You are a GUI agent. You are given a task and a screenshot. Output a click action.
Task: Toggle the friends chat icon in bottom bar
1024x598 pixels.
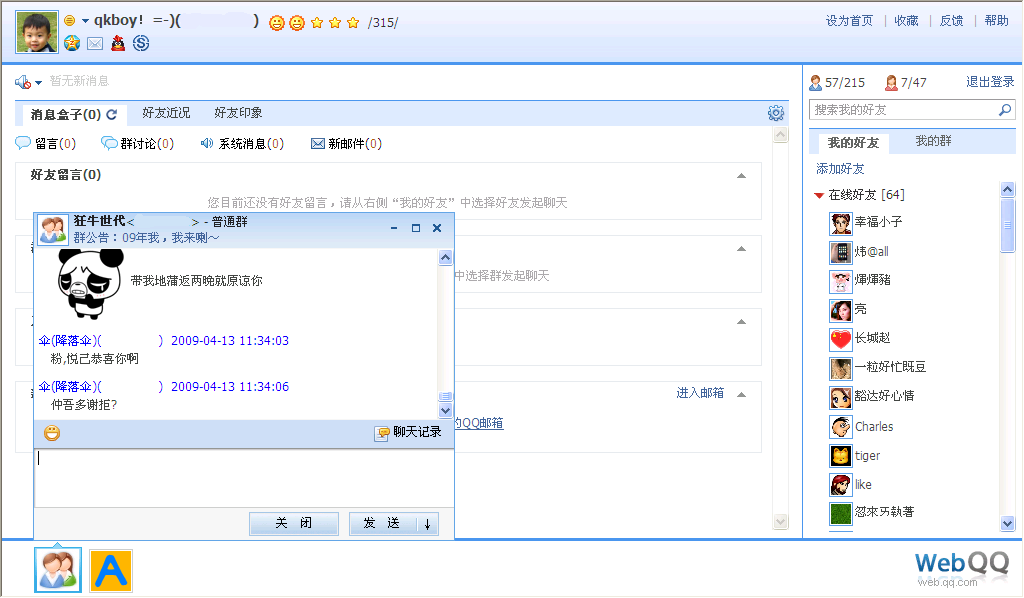(x=58, y=570)
